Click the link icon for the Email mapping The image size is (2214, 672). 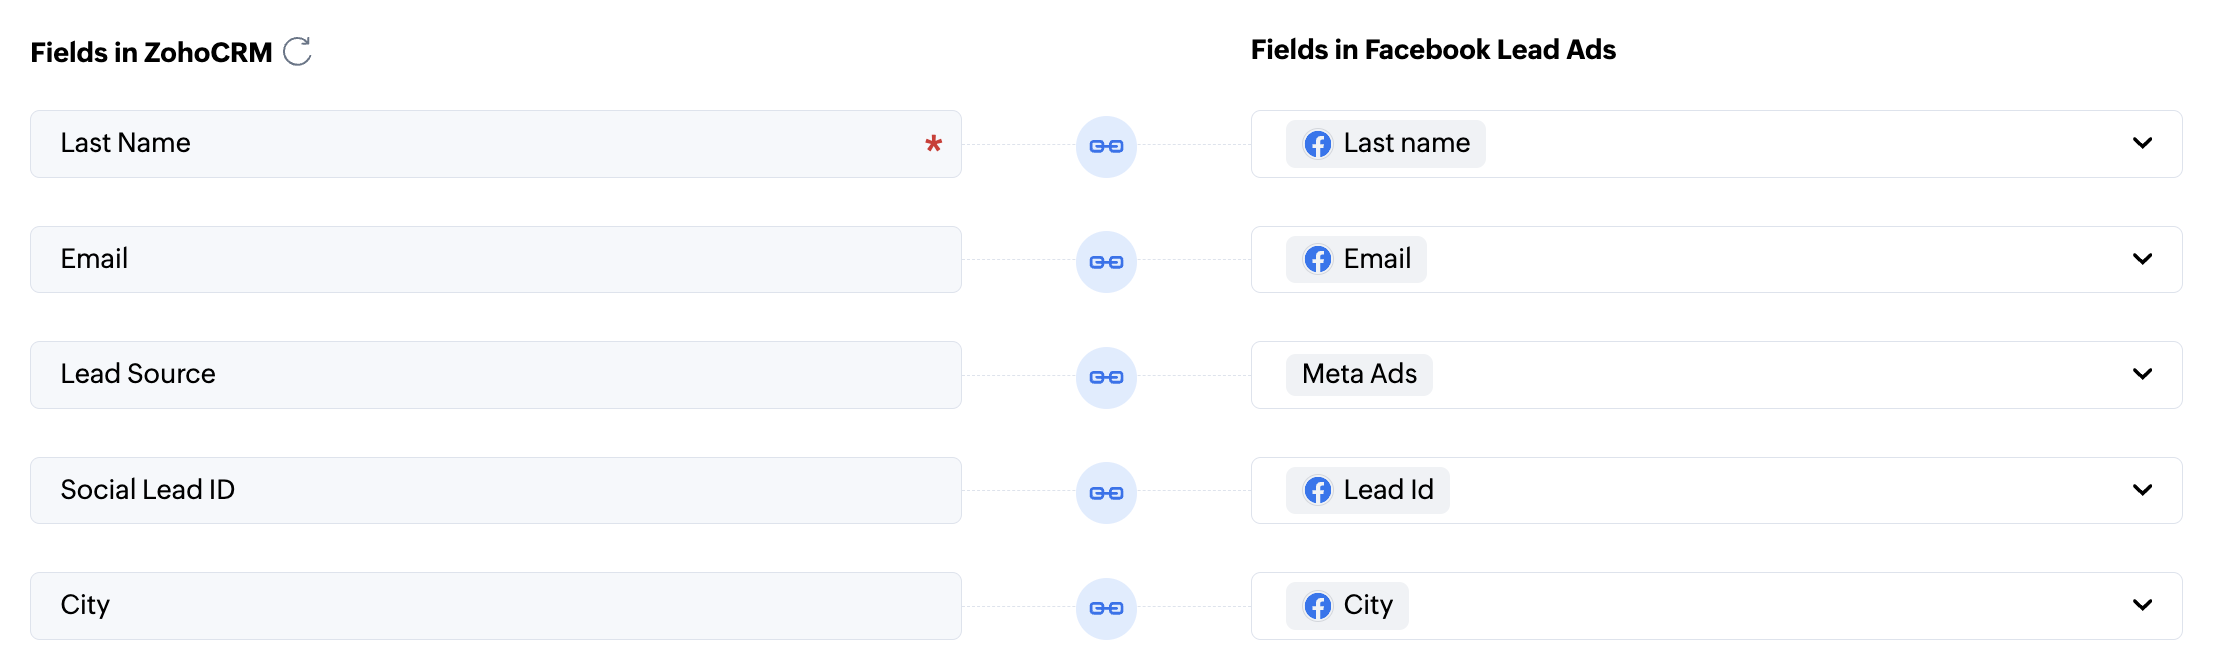tap(1106, 262)
